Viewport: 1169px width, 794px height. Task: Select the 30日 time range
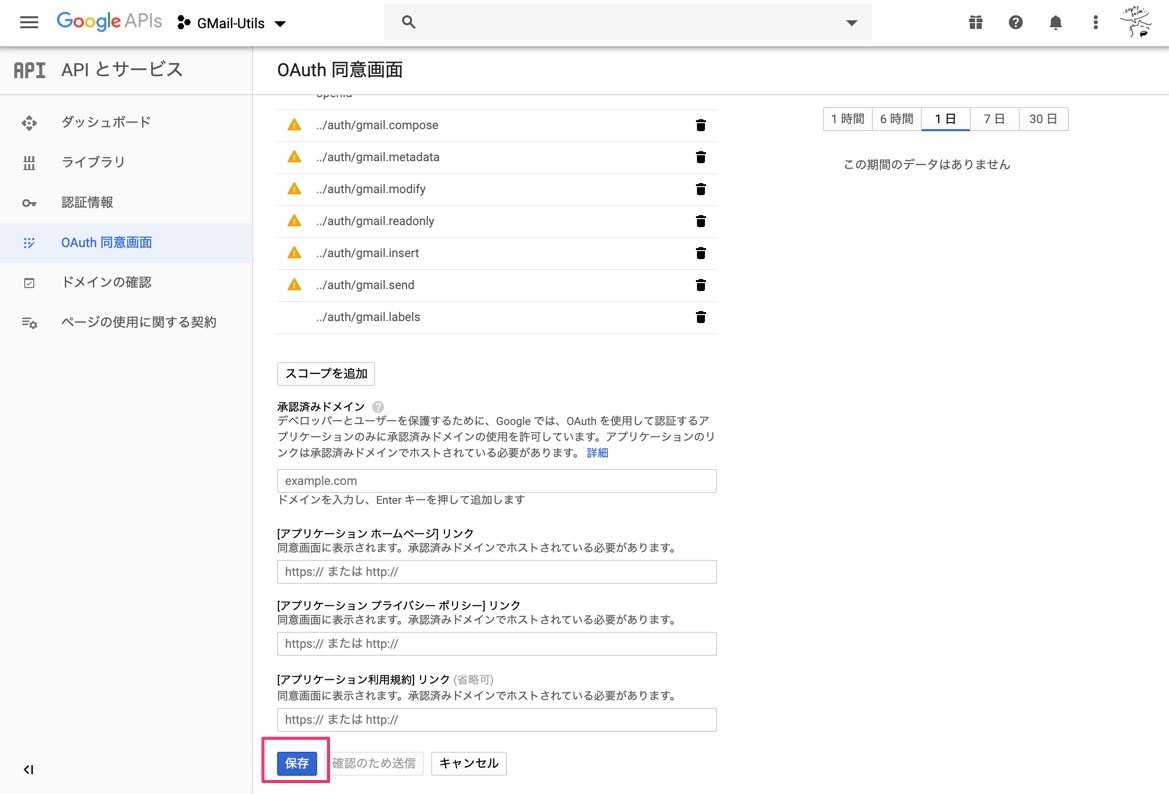1043,118
